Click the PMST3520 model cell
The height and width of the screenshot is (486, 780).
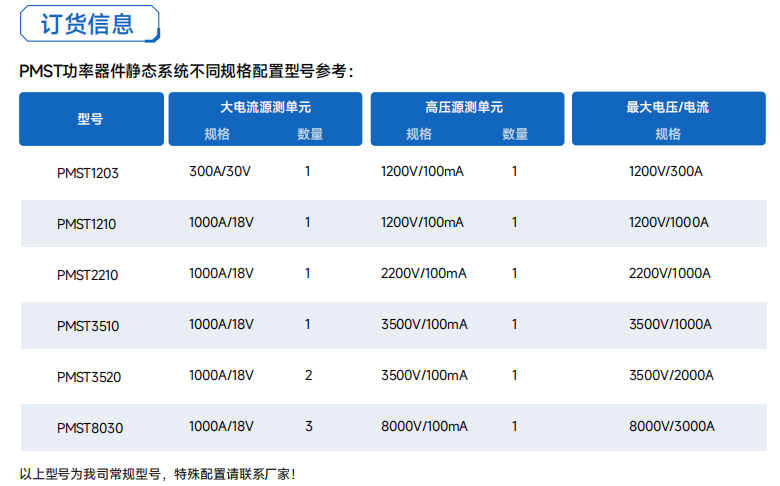(88, 377)
